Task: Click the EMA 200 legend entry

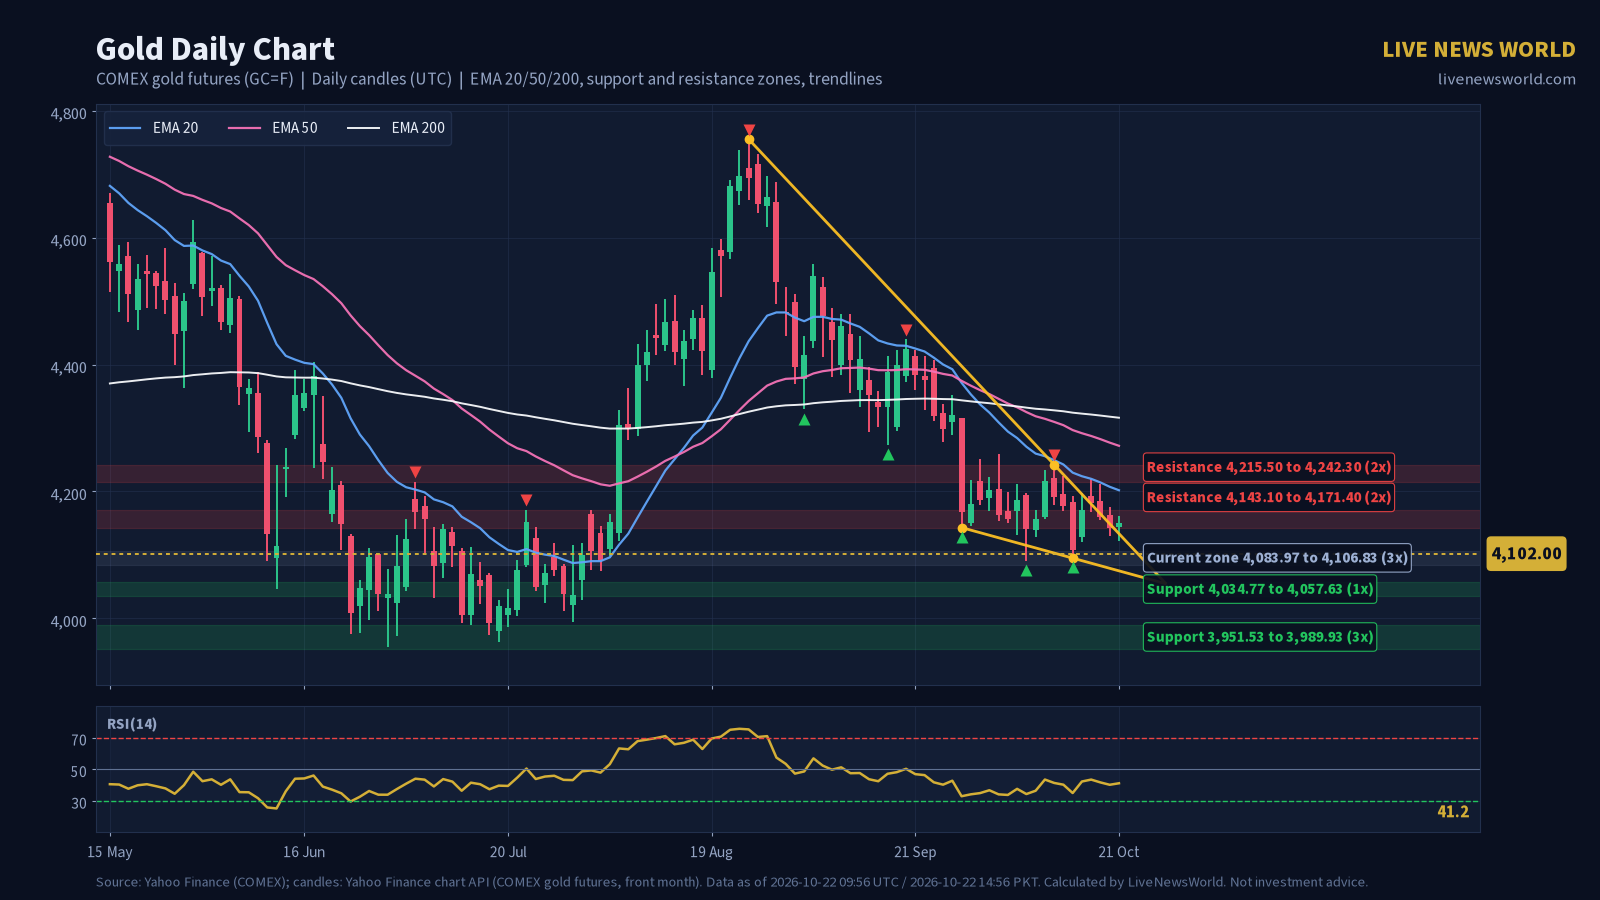Action: [395, 128]
